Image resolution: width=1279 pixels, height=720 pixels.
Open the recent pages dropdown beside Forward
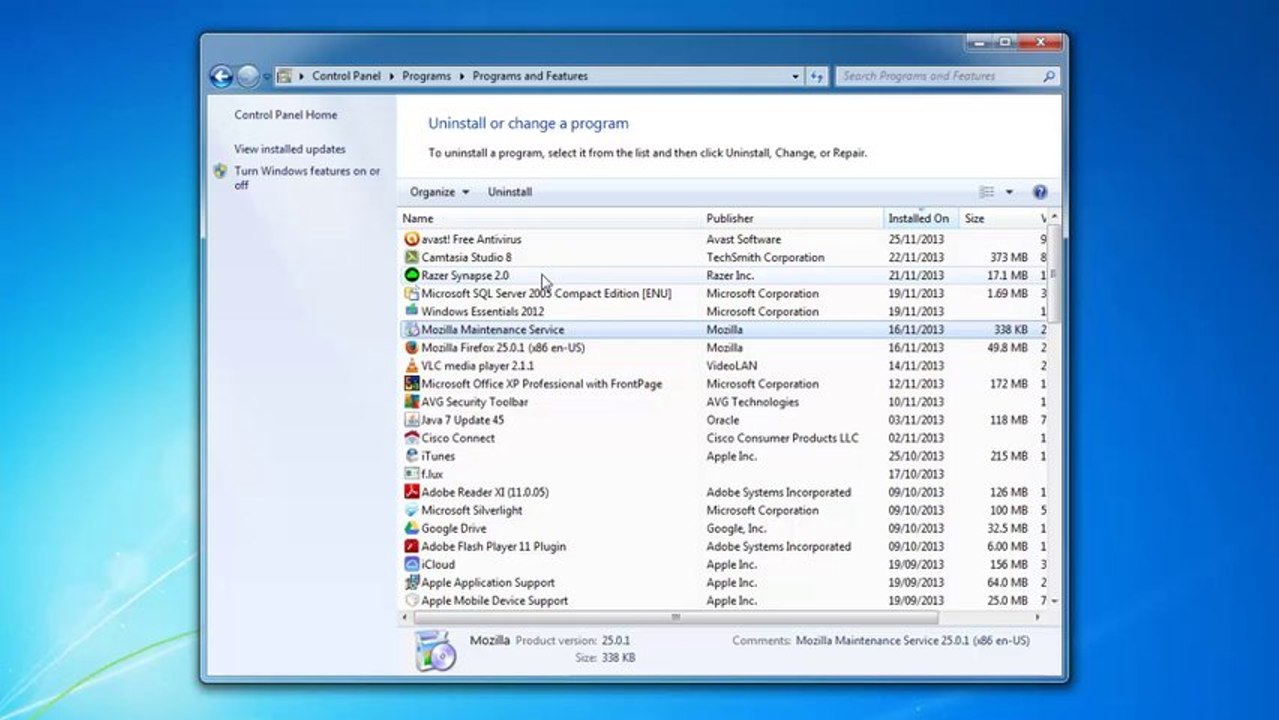[267, 76]
